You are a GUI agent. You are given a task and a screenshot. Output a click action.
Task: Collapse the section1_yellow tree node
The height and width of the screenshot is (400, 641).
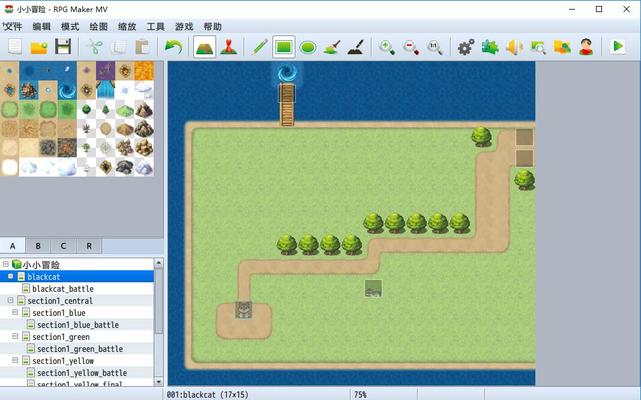pyautogui.click(x=16, y=360)
